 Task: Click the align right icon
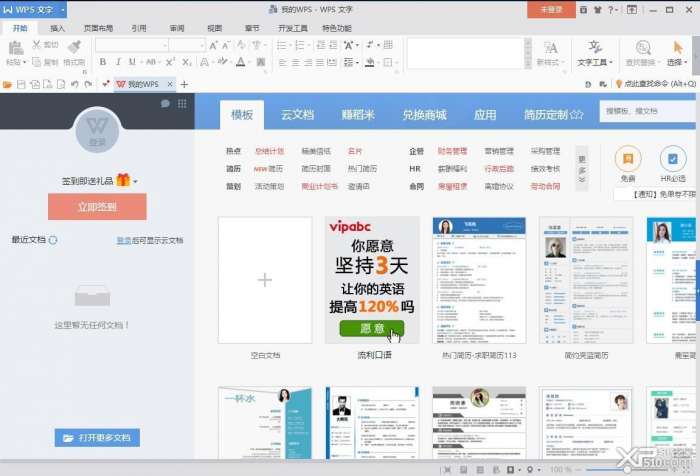pyautogui.click(x=308, y=63)
